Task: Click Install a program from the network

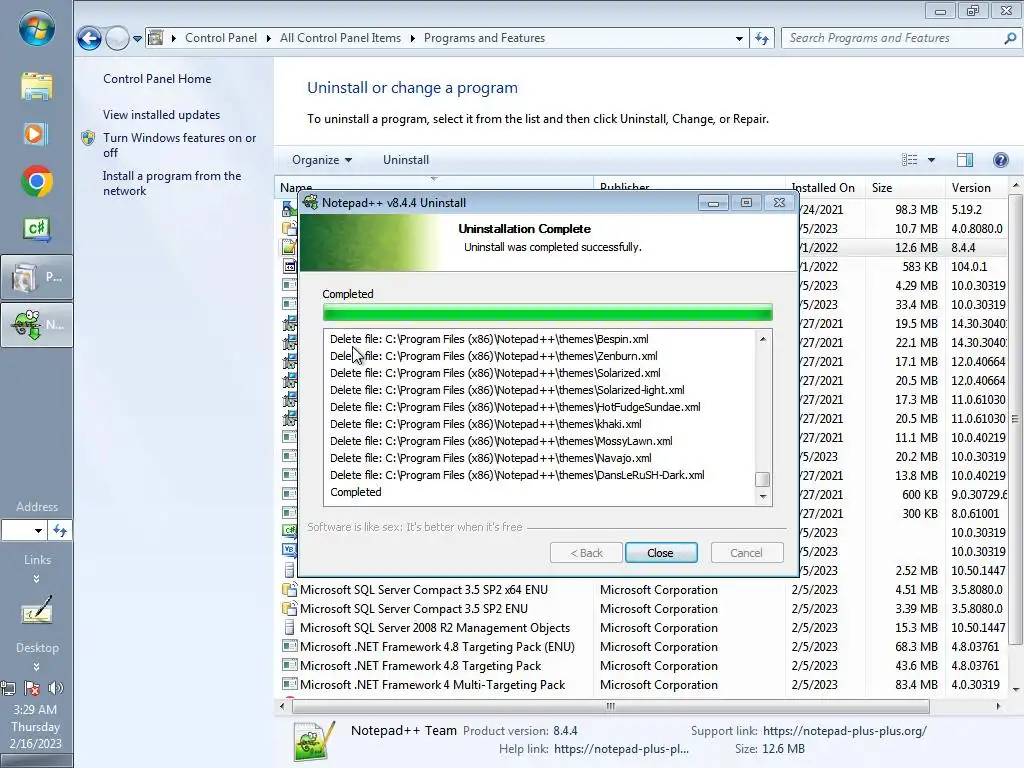Action: 172,184
